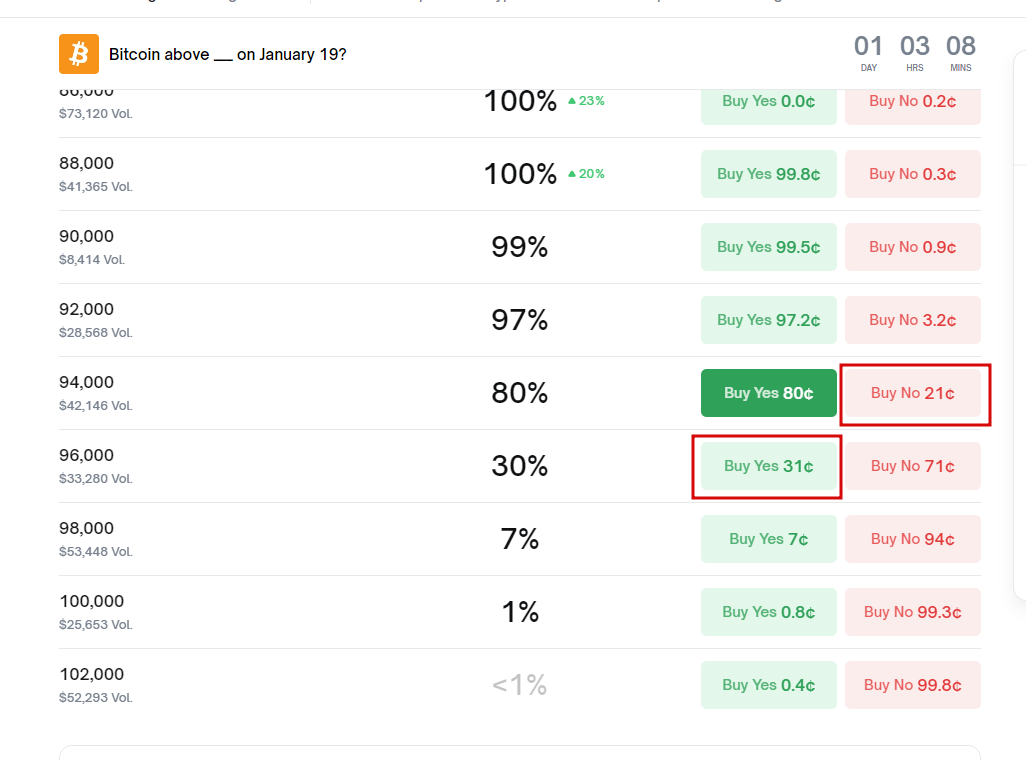The image size is (1026, 760).
Task: Choose Buy Yes 31¢ for 96,000
Action: (x=768, y=466)
